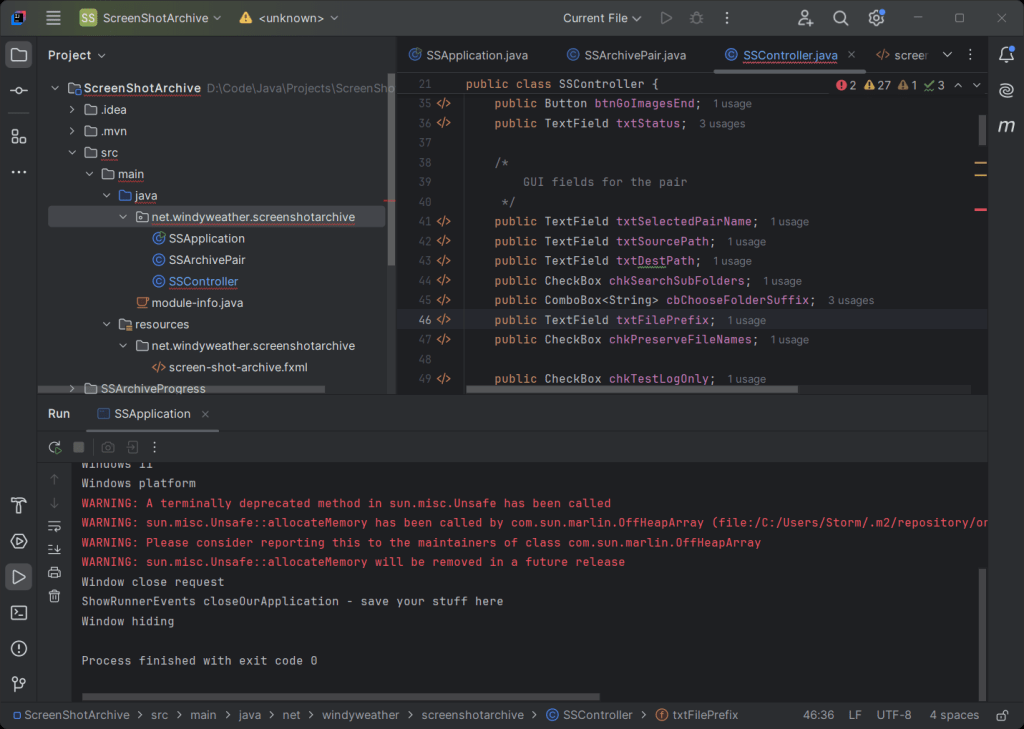
Task: Open the Commit tool window icon
Action: tap(18, 91)
